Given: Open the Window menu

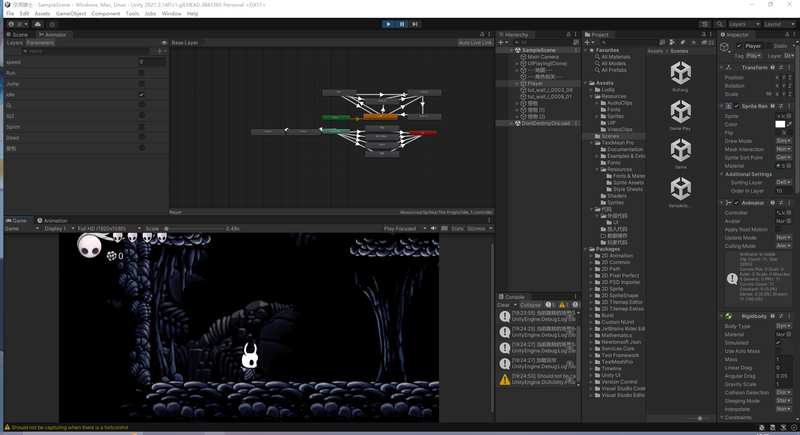Looking at the screenshot, I should [171, 14].
